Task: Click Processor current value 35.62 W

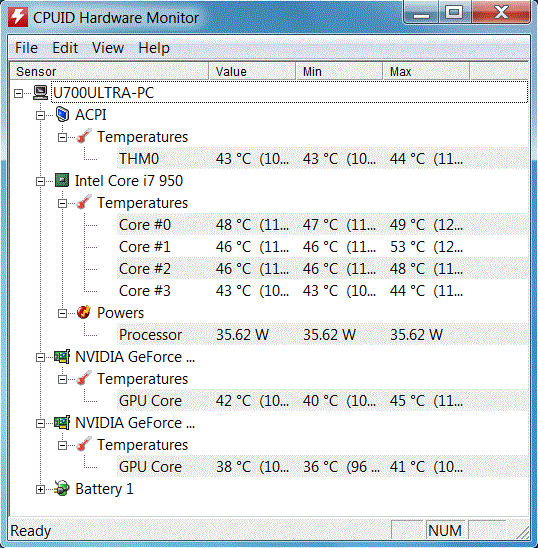Action: pos(242,335)
